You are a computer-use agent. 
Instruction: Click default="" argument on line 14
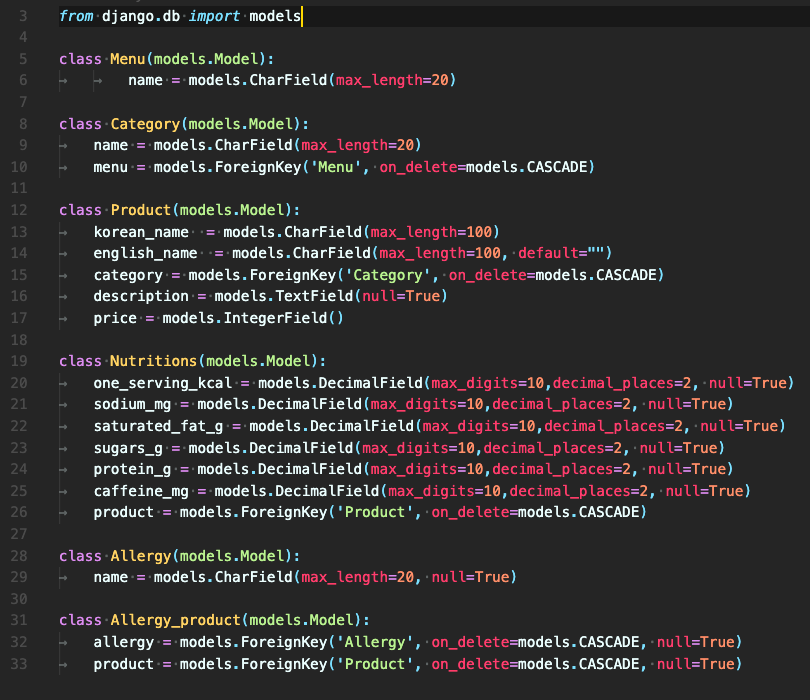pyautogui.click(x=561, y=253)
